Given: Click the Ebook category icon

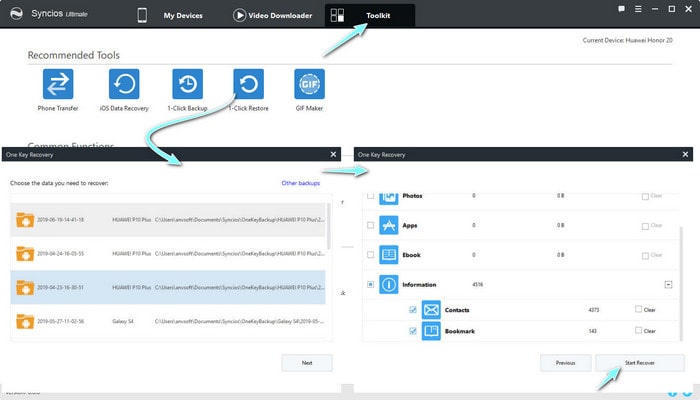Looking at the screenshot, I should tap(388, 255).
